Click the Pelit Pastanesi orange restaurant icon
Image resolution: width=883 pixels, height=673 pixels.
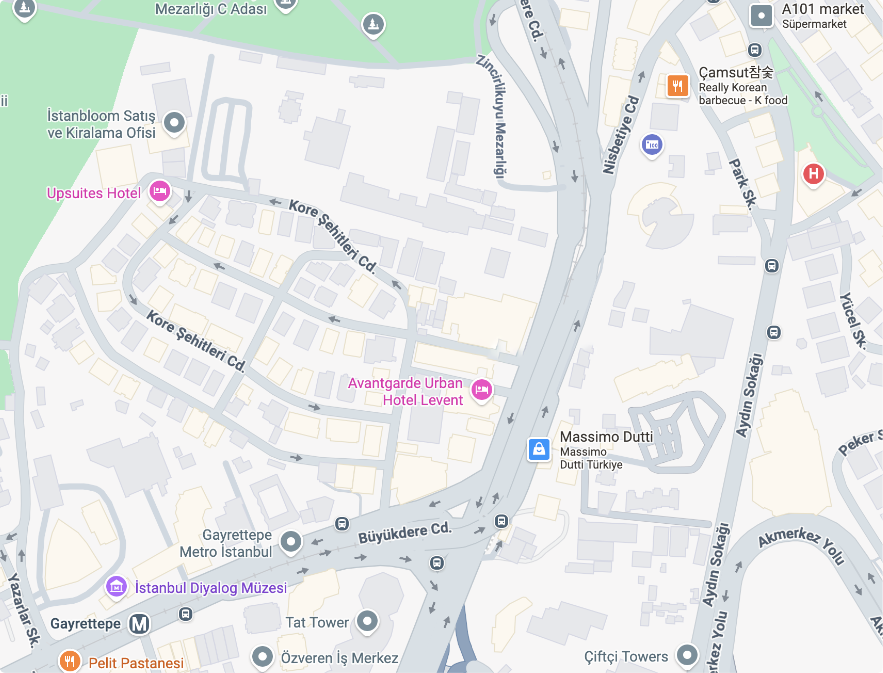pyautogui.click(x=69, y=661)
